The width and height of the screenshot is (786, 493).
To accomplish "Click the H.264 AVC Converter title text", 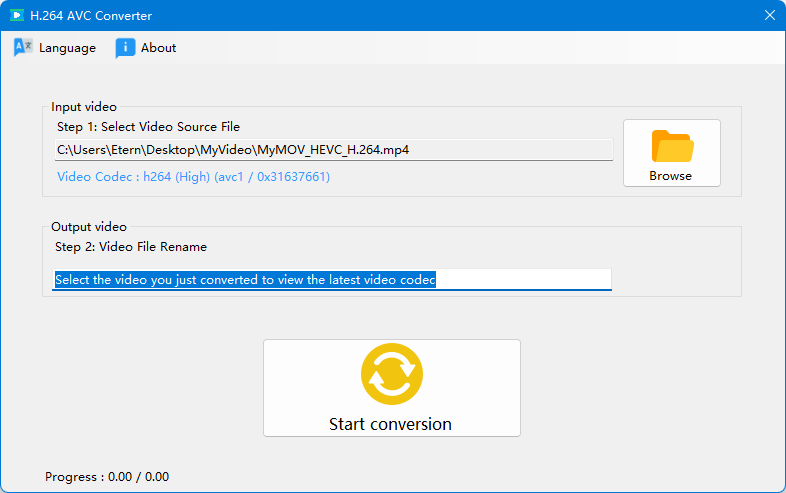I will 91,16.
